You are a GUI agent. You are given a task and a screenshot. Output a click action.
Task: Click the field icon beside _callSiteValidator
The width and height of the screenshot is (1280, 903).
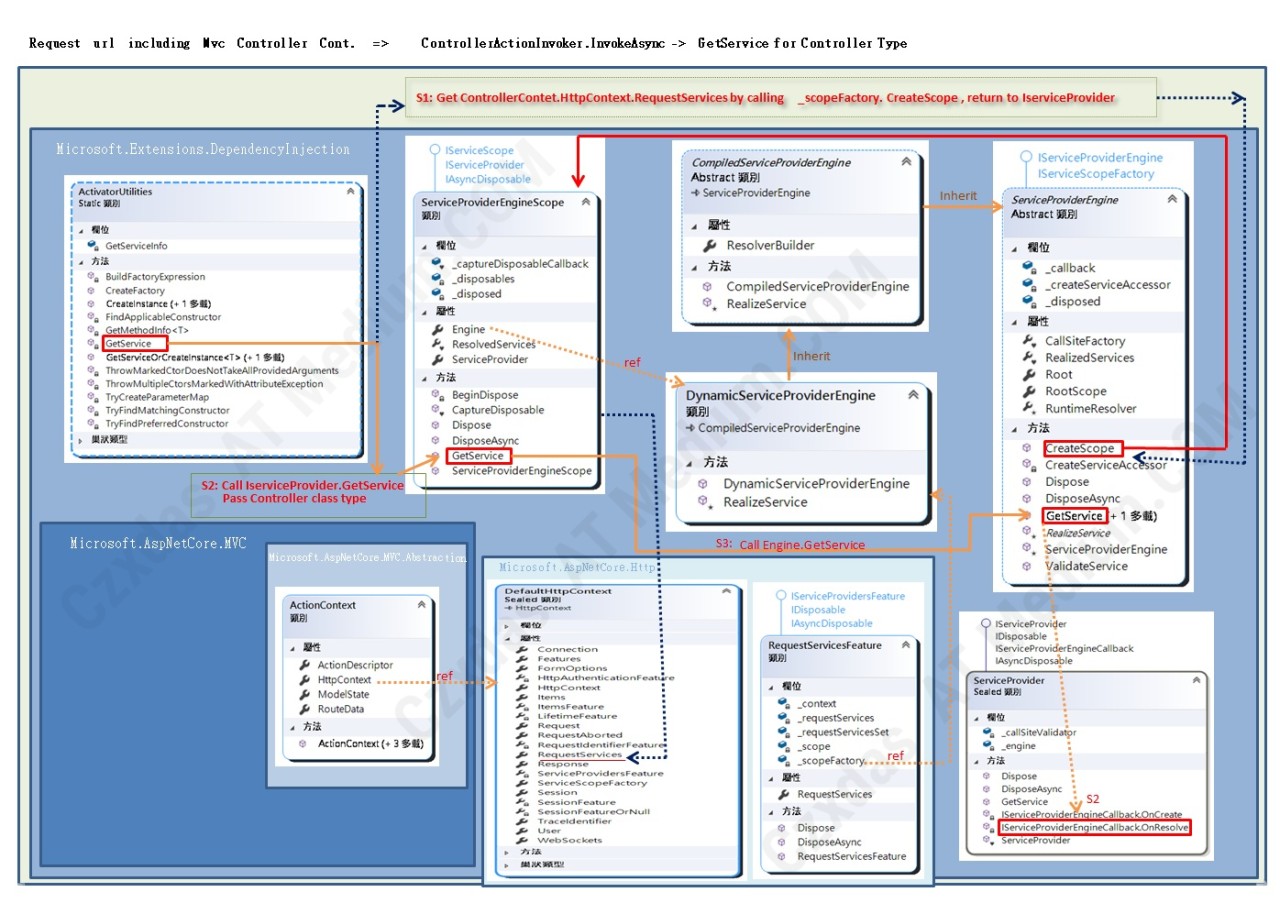pyautogui.click(x=988, y=732)
